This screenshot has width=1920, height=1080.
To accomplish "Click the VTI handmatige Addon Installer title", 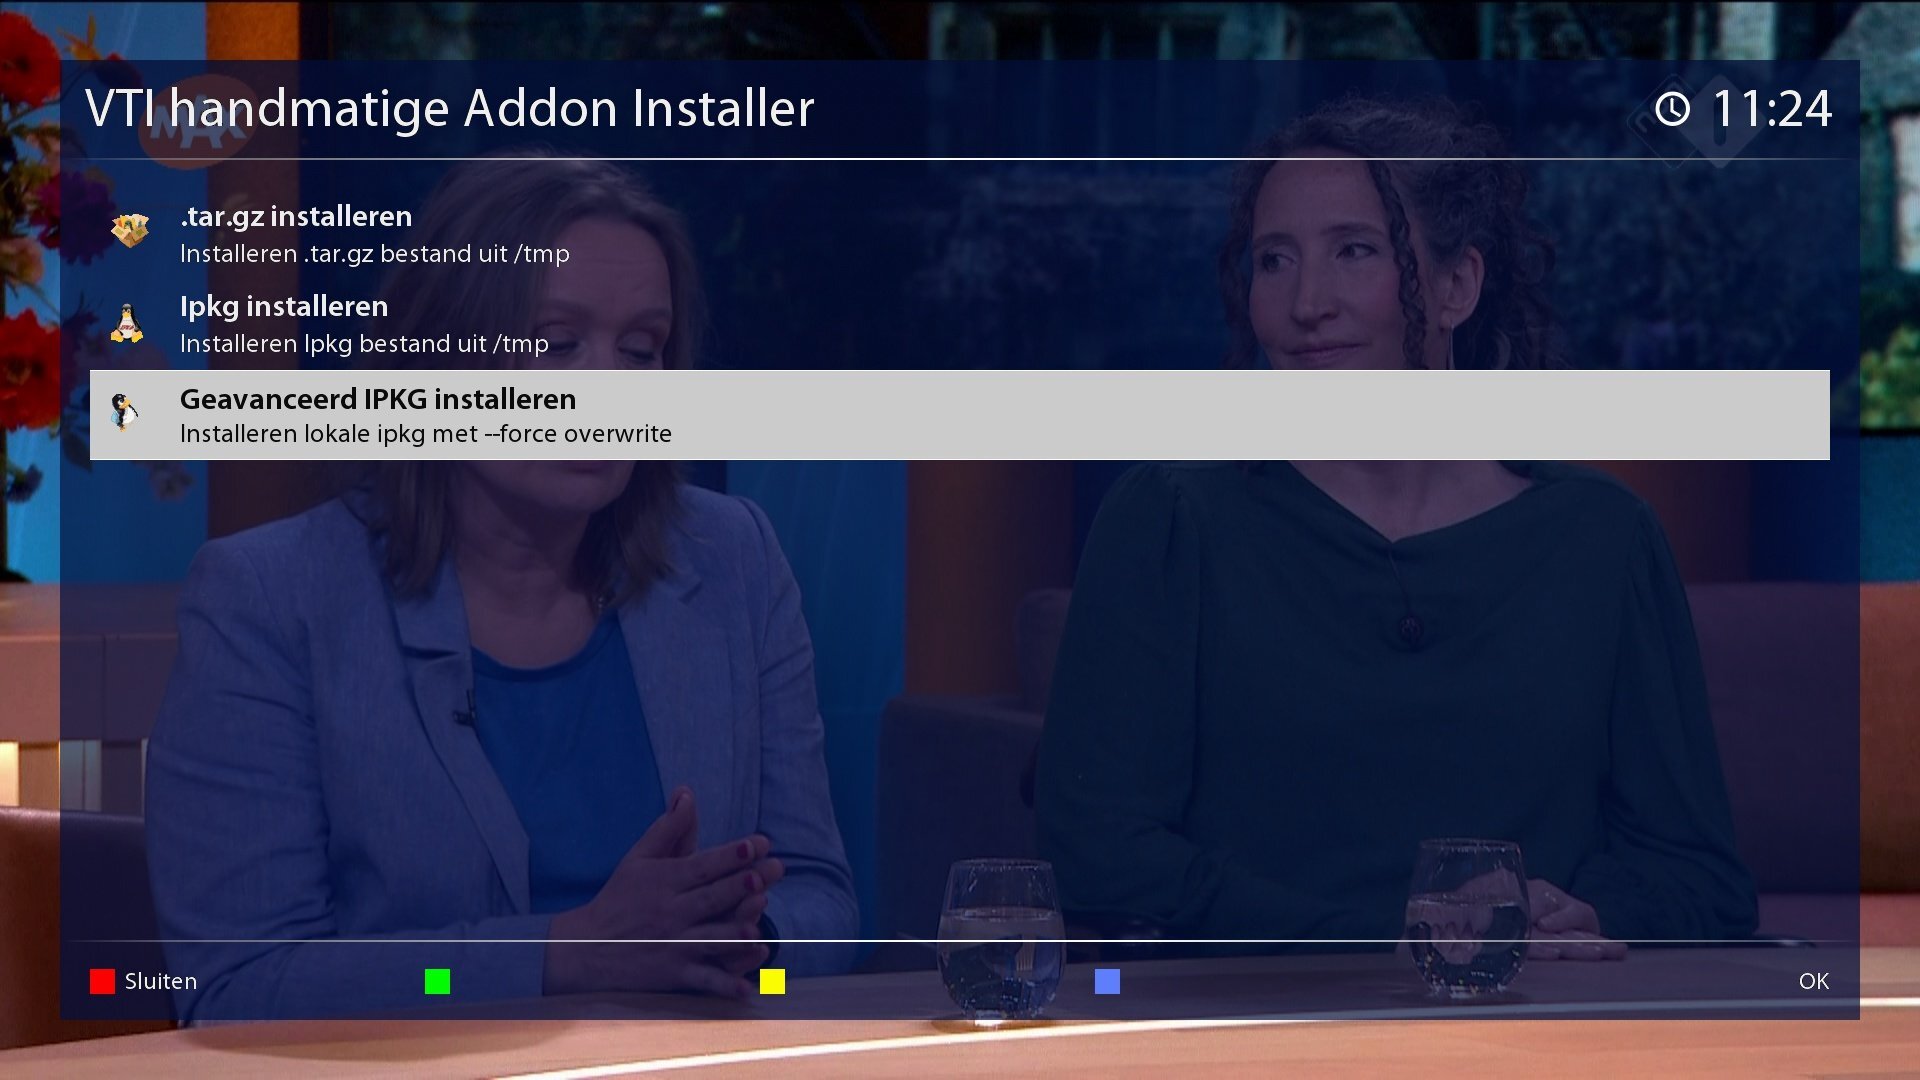I will [x=450, y=108].
